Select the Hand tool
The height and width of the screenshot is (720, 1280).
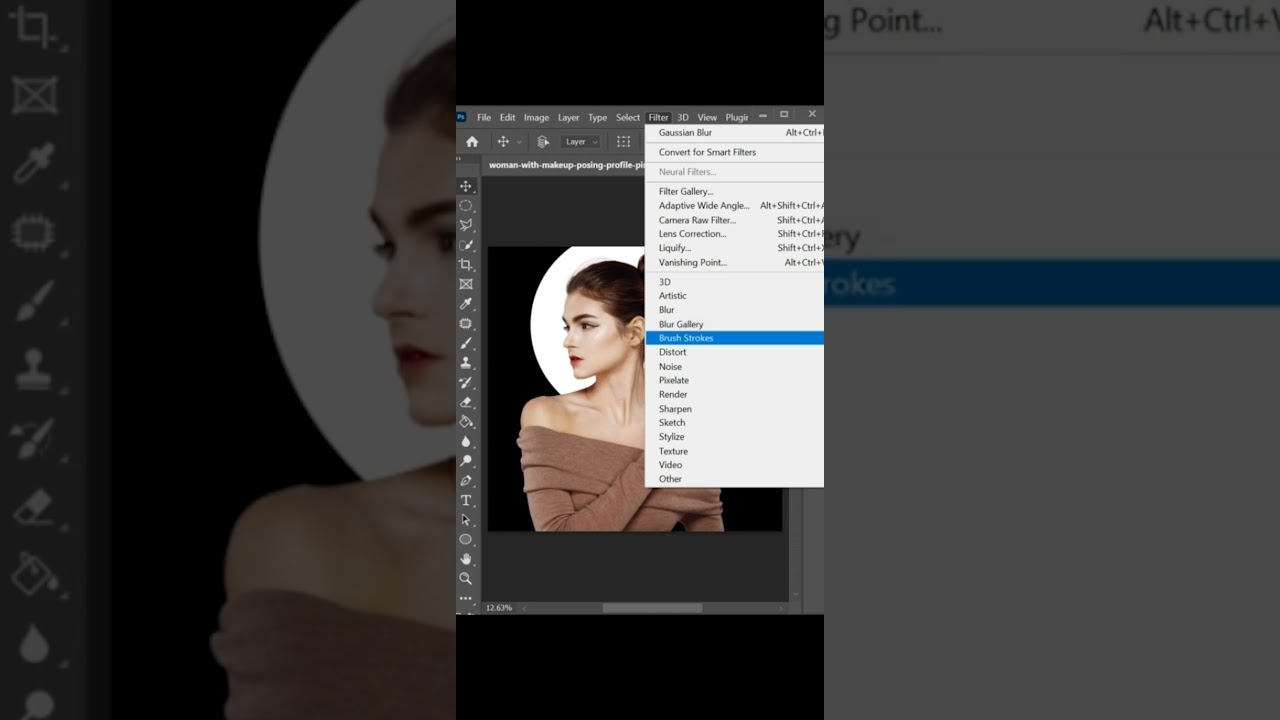[x=466, y=559]
